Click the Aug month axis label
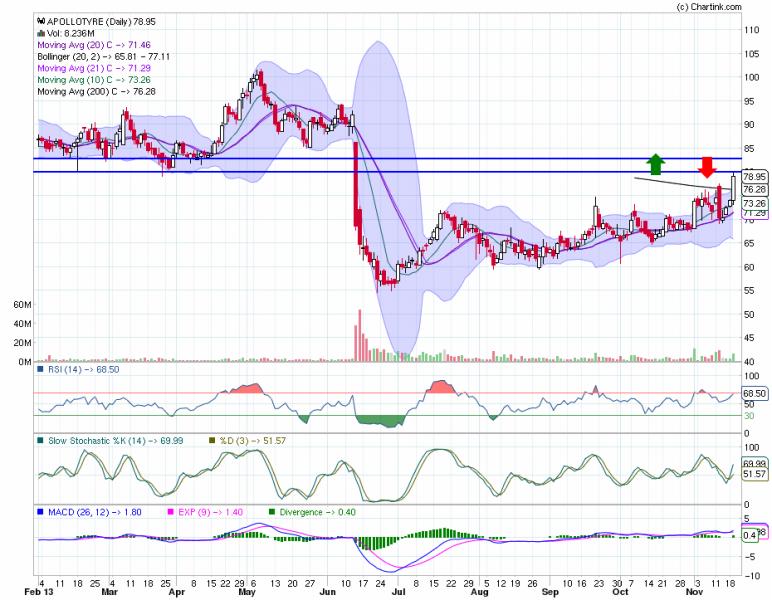This screenshot has height=600, width=772. (479, 592)
